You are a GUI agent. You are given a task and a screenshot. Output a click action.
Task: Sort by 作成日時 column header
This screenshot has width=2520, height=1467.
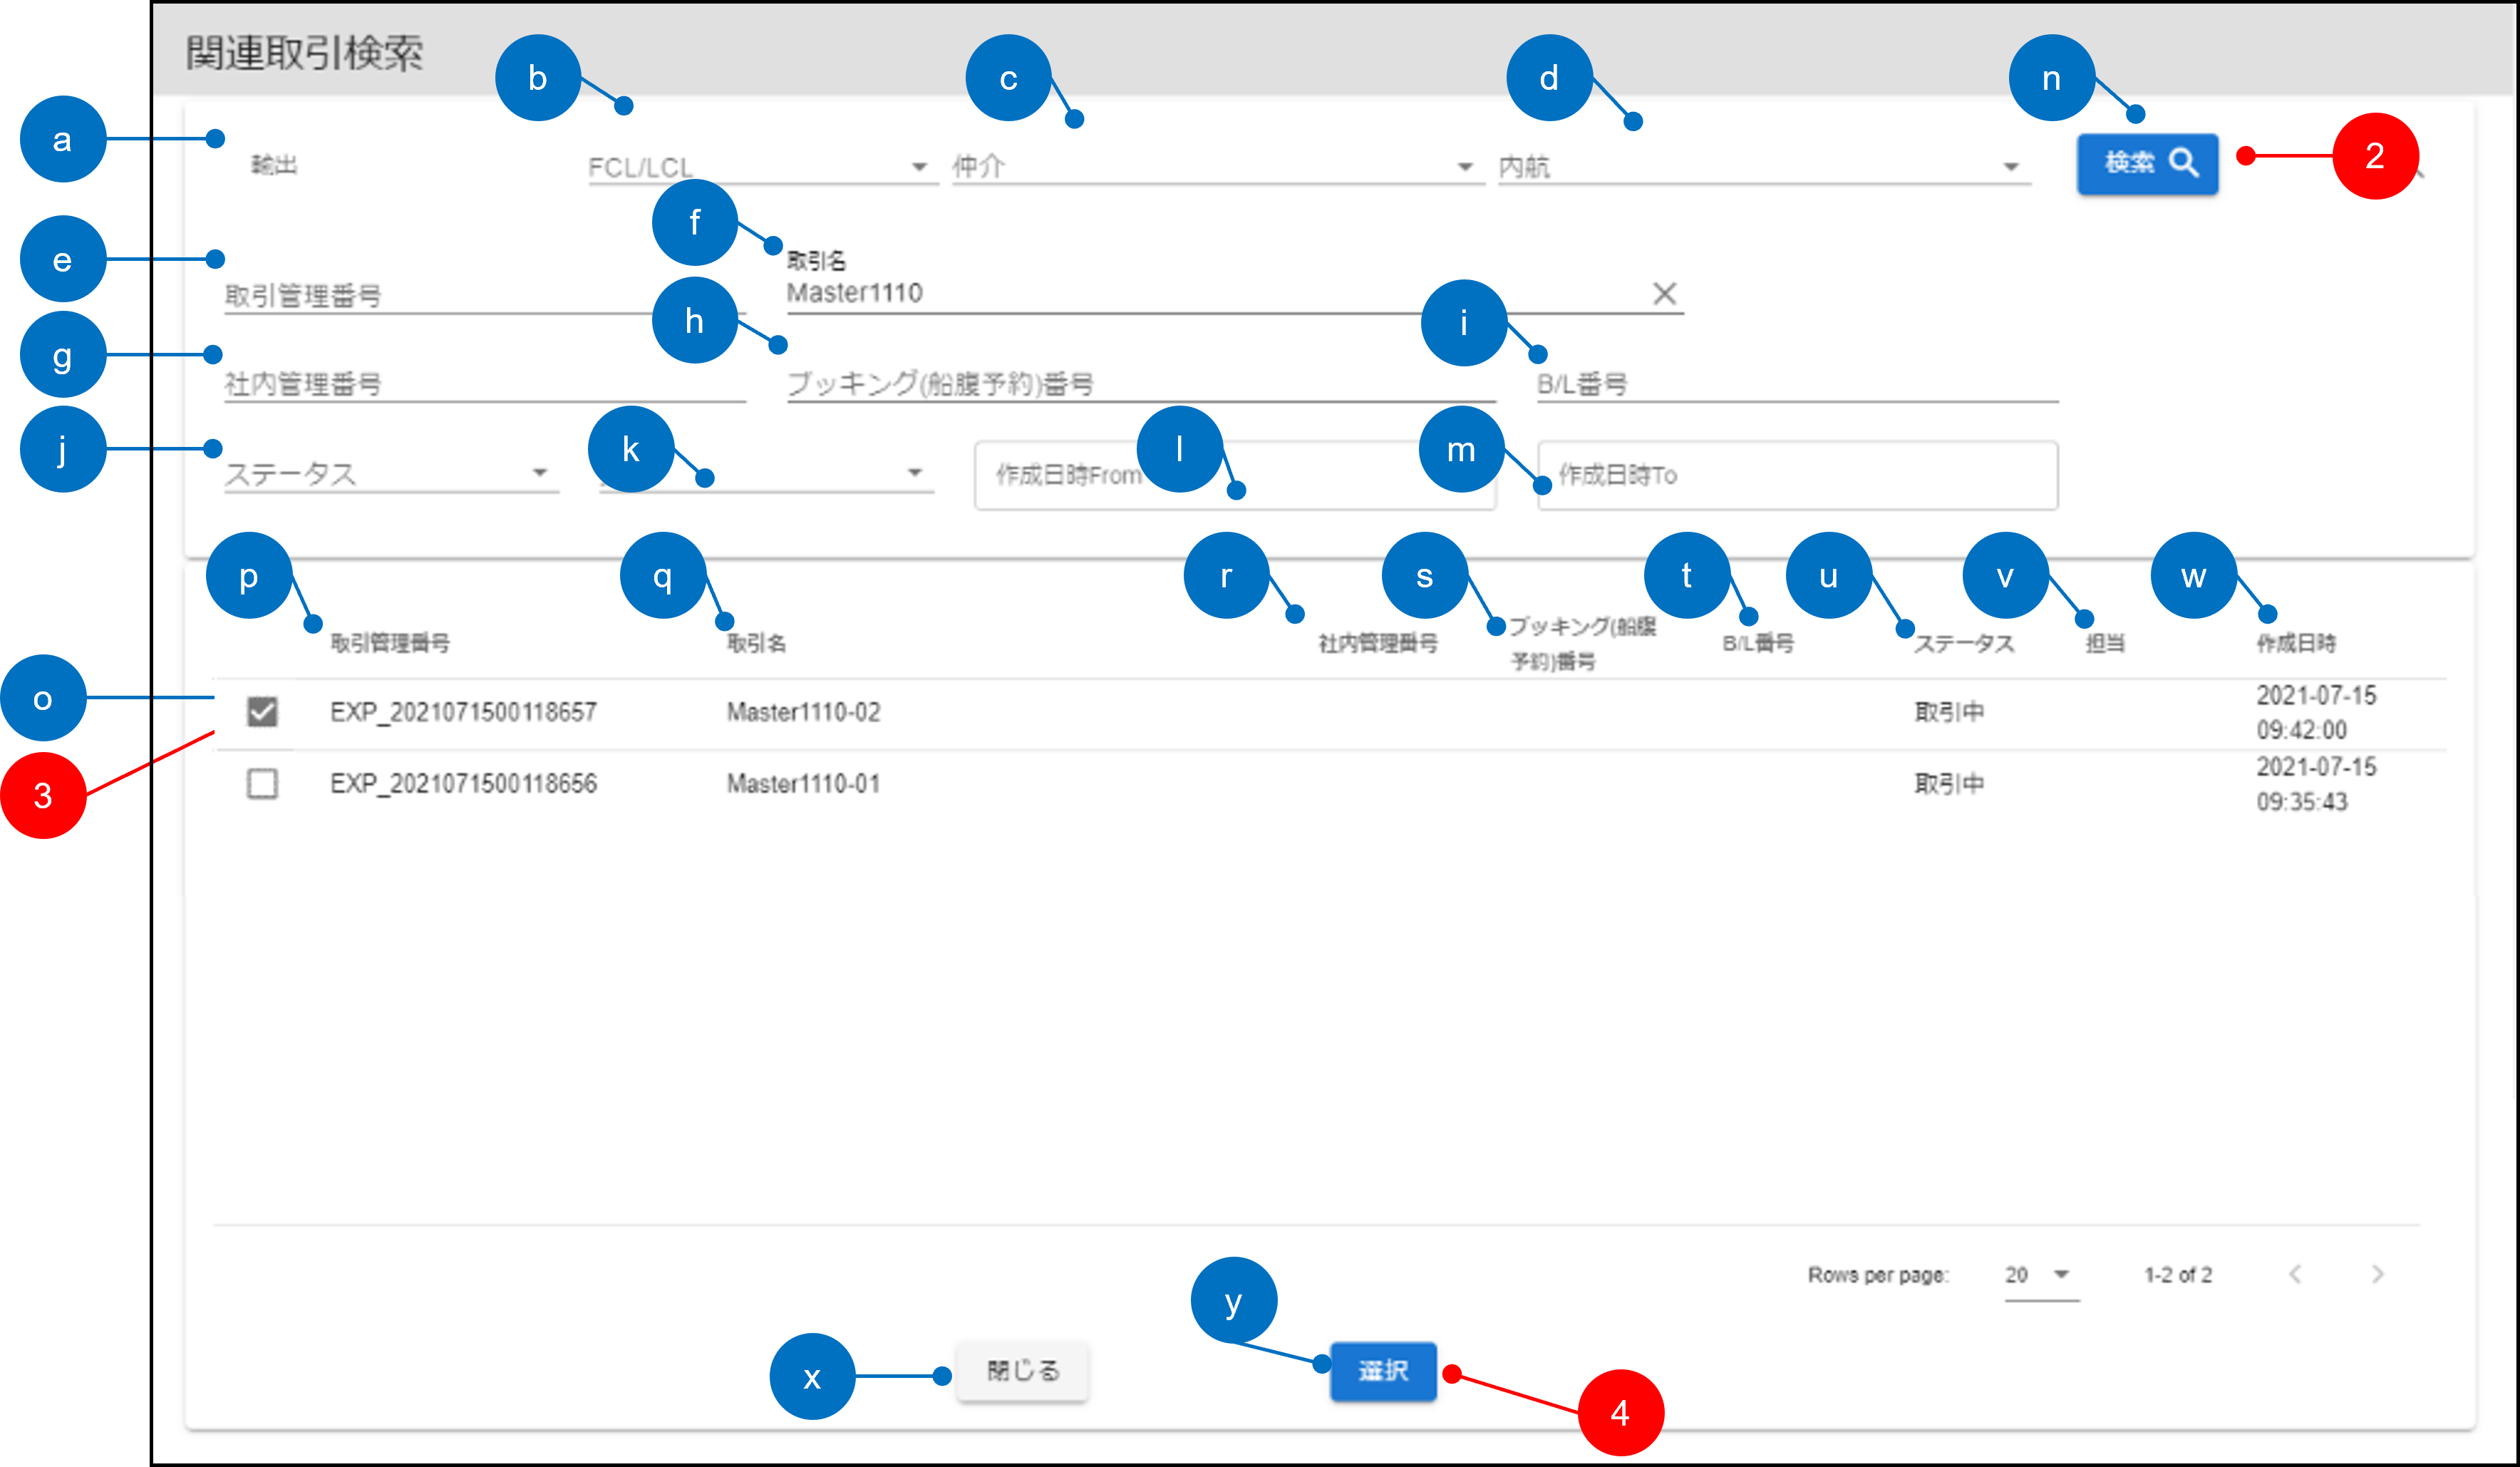click(2296, 643)
